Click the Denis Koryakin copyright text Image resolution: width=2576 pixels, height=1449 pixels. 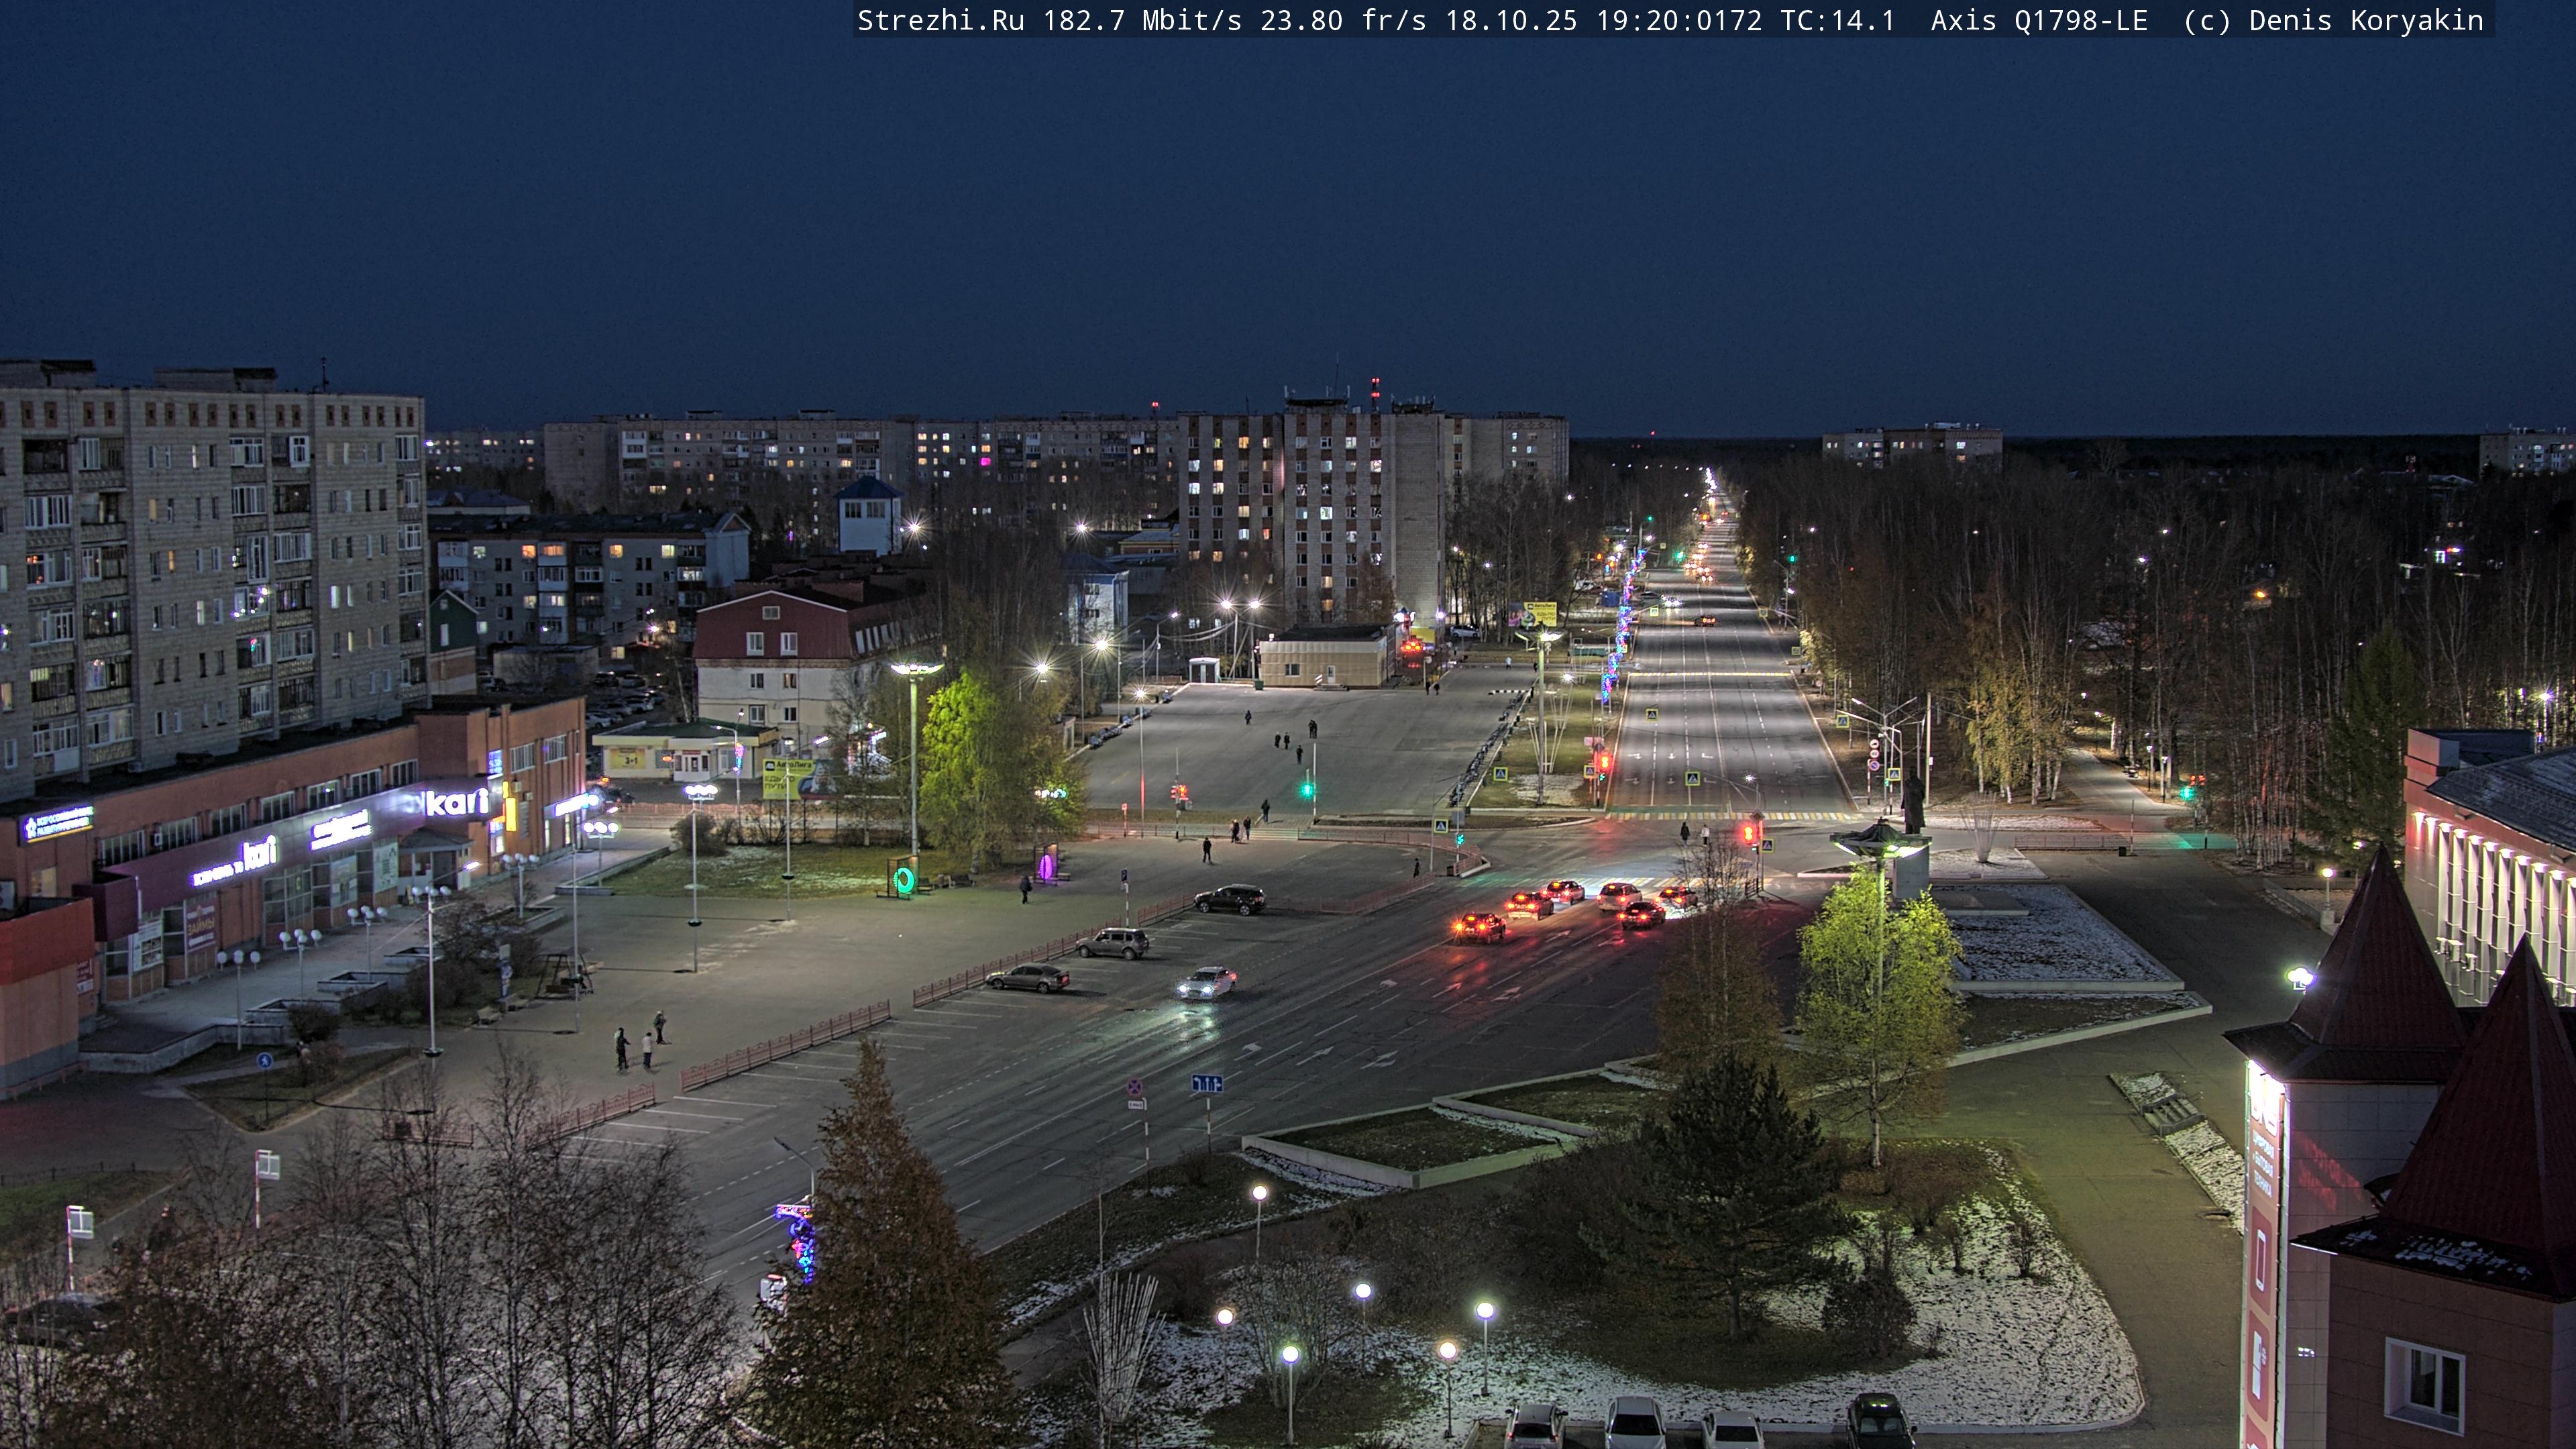(x=2365, y=20)
